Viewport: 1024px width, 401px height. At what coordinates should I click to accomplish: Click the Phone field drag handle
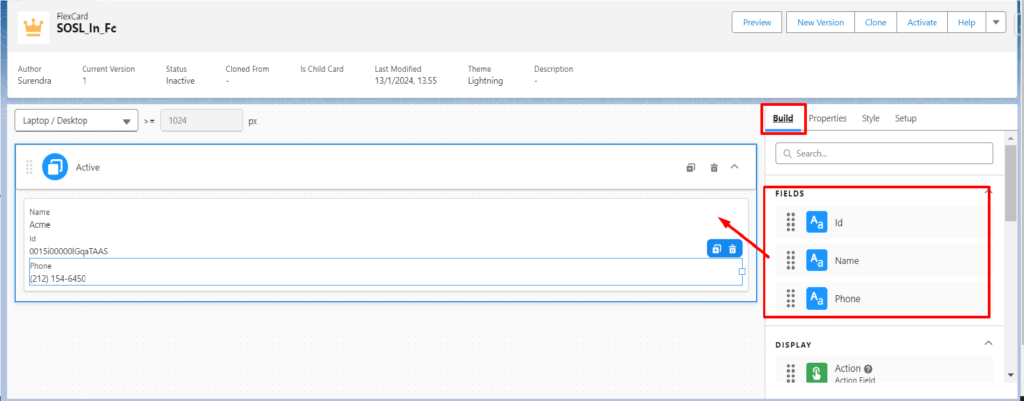(x=790, y=298)
